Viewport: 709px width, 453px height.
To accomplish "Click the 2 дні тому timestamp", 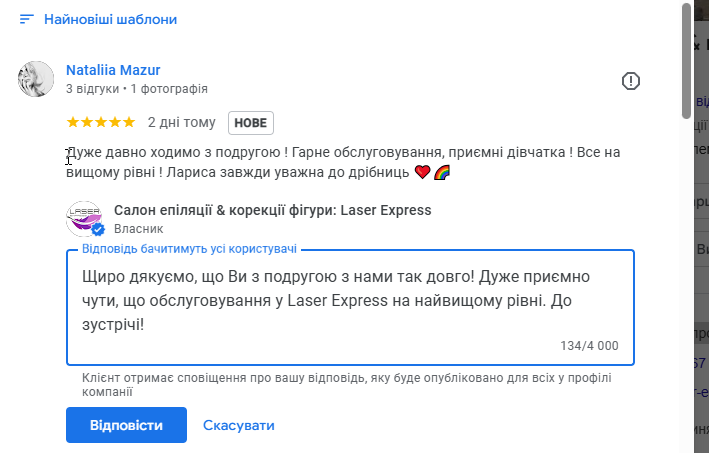I will [181, 122].
